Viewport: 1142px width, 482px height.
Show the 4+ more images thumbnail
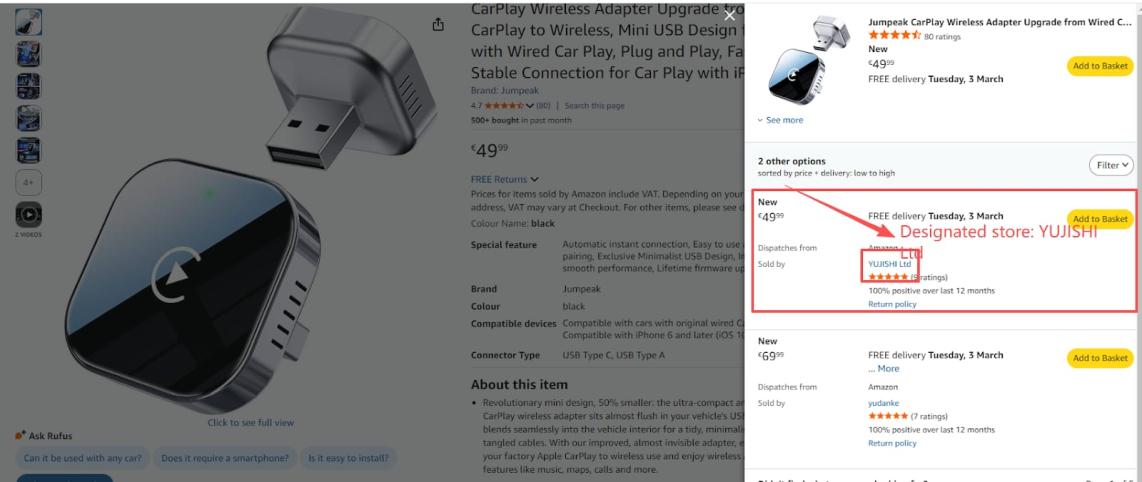pos(28,183)
